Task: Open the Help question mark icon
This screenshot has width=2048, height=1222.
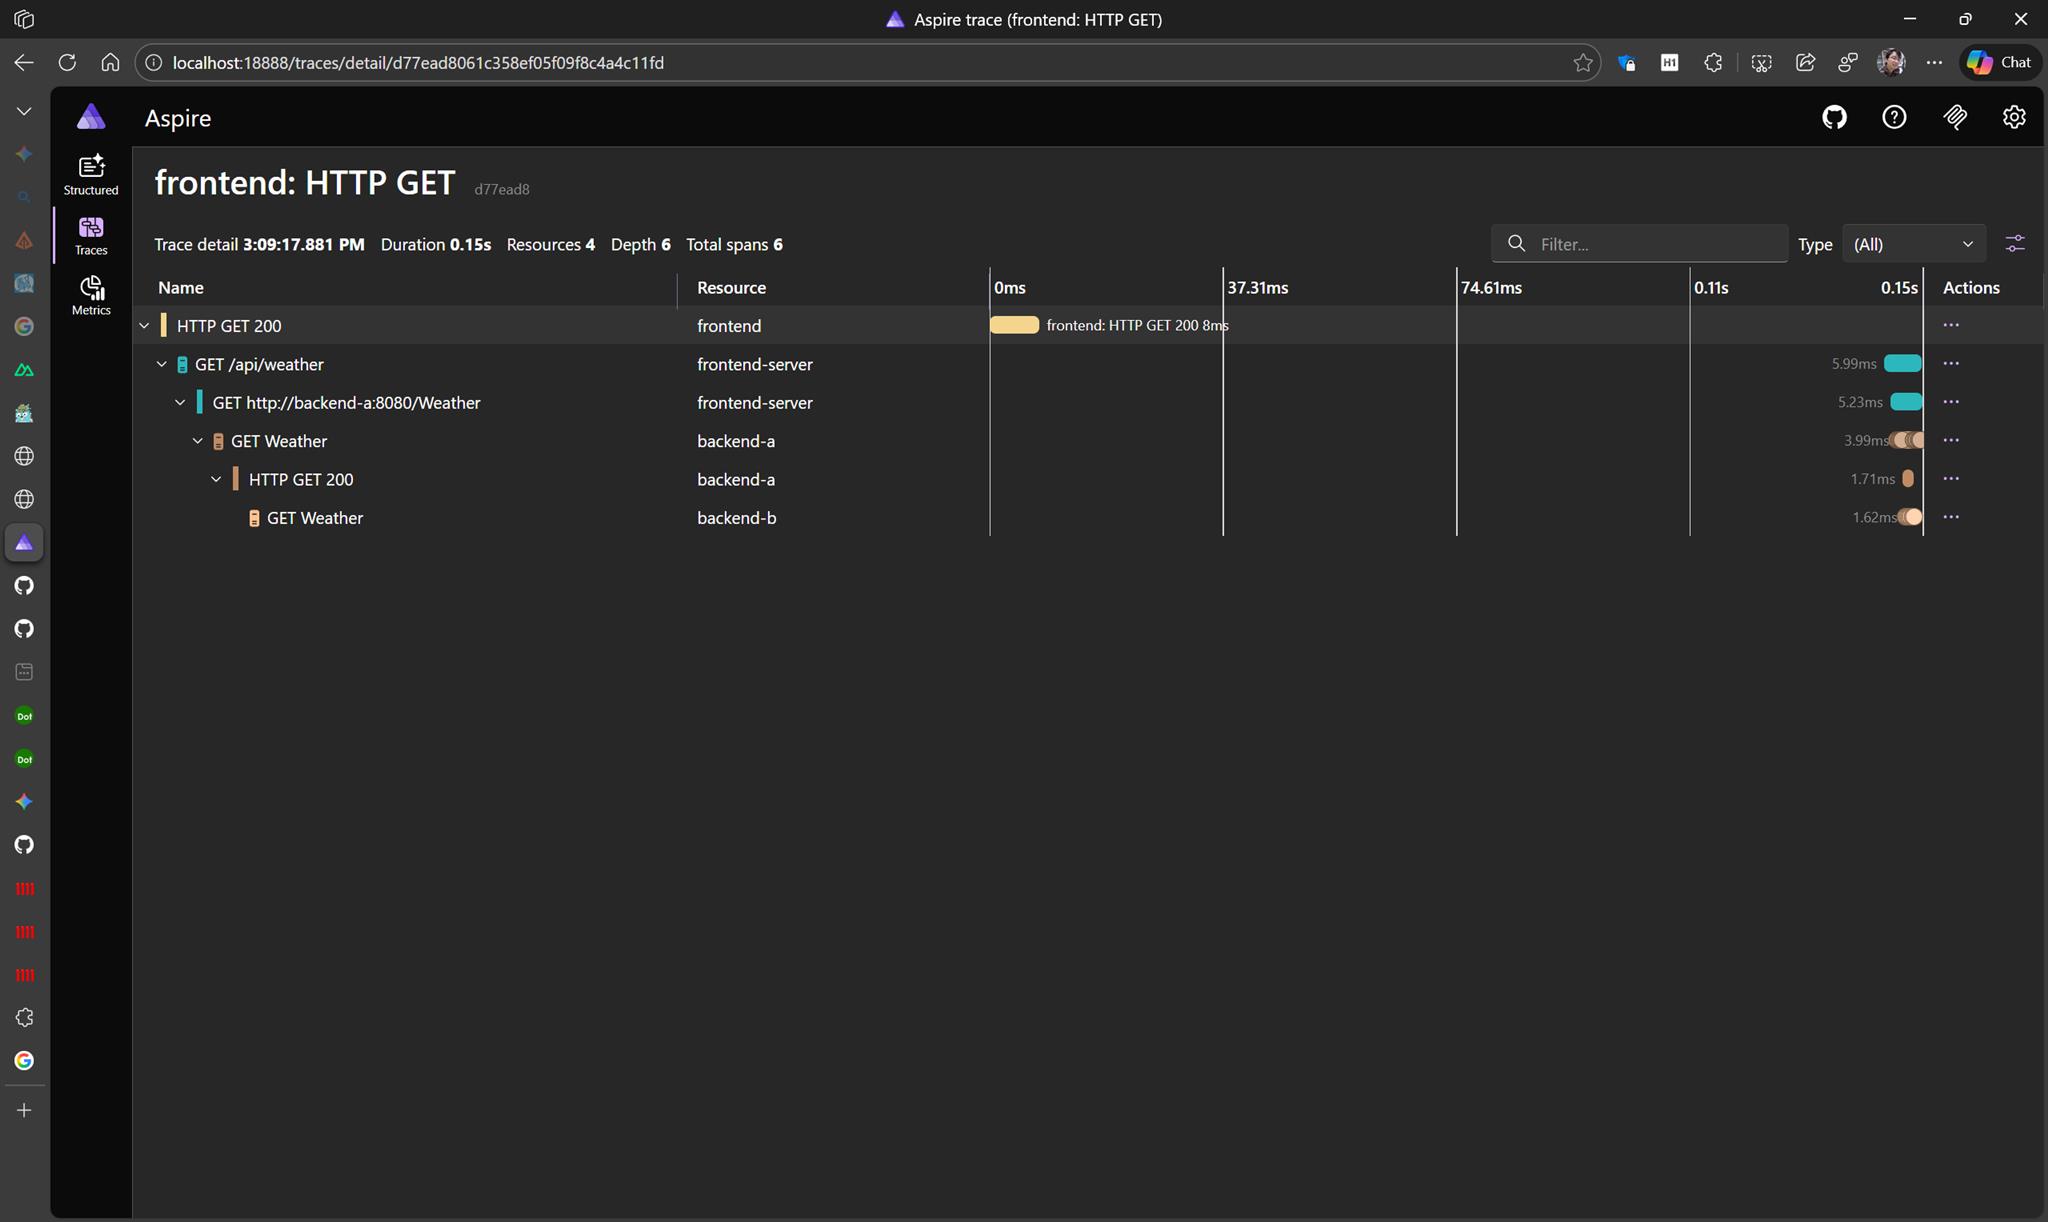Action: (1894, 117)
